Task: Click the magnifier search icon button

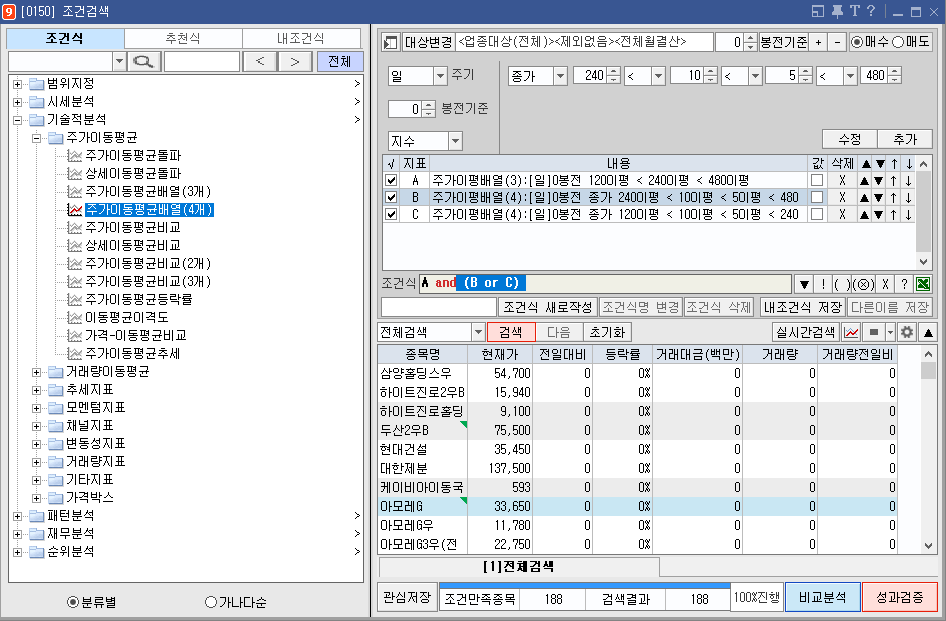Action: pyautogui.click(x=144, y=62)
